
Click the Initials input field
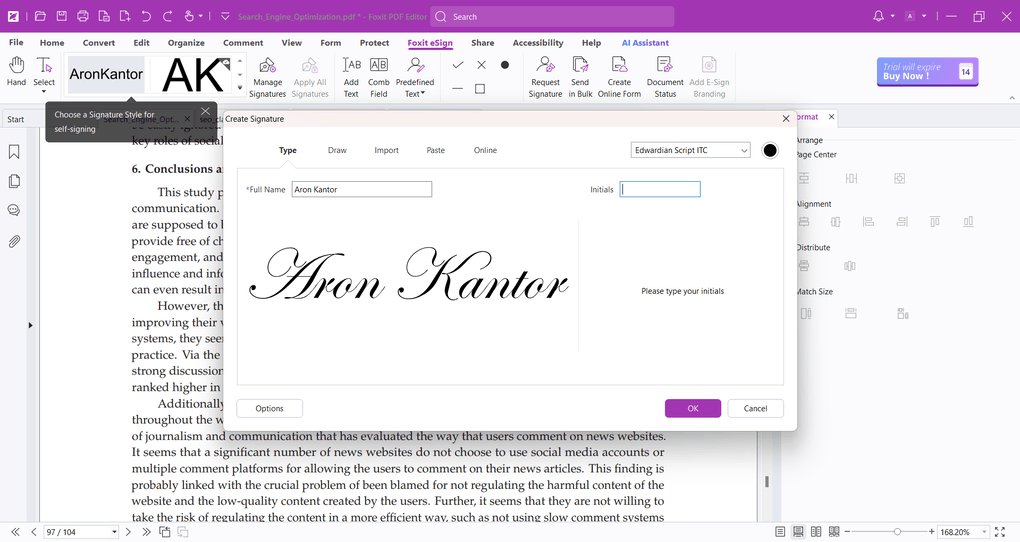(x=660, y=189)
